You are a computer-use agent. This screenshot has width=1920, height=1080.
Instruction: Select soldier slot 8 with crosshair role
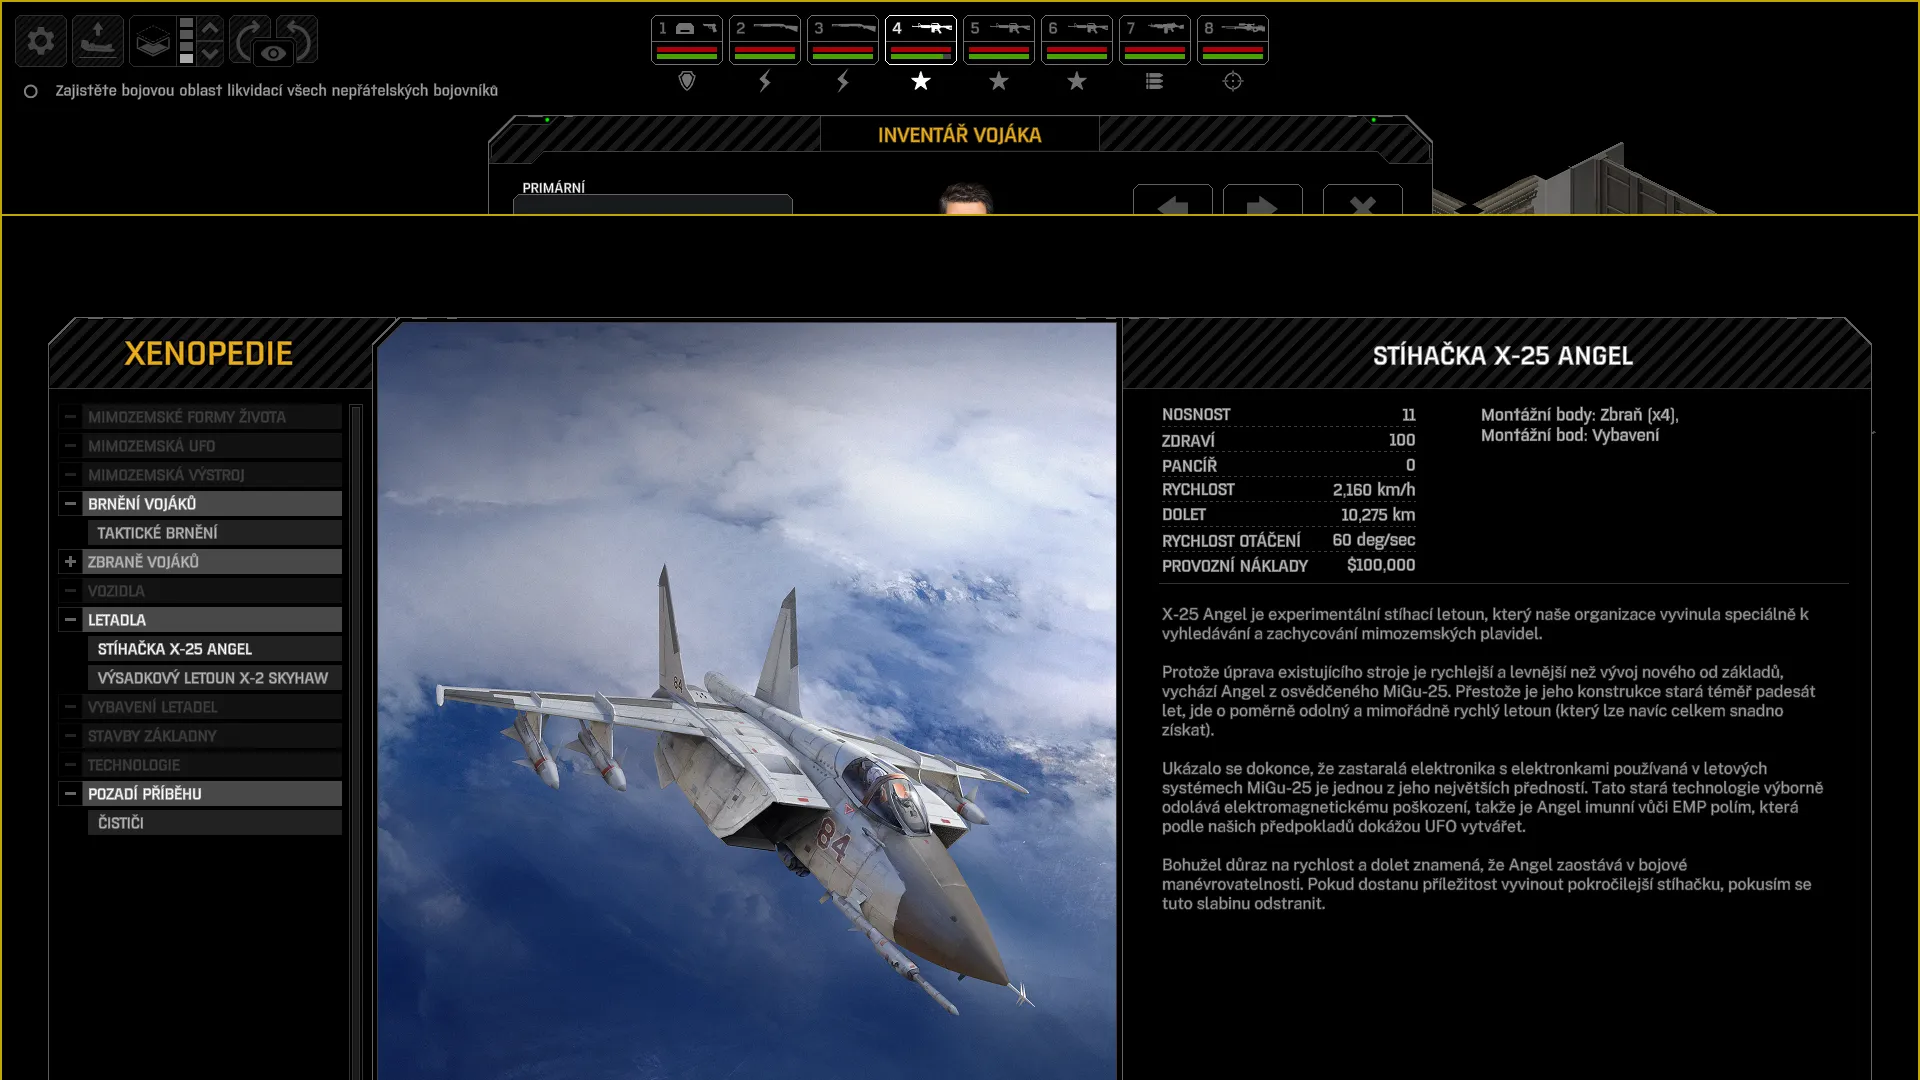[x=1233, y=40]
